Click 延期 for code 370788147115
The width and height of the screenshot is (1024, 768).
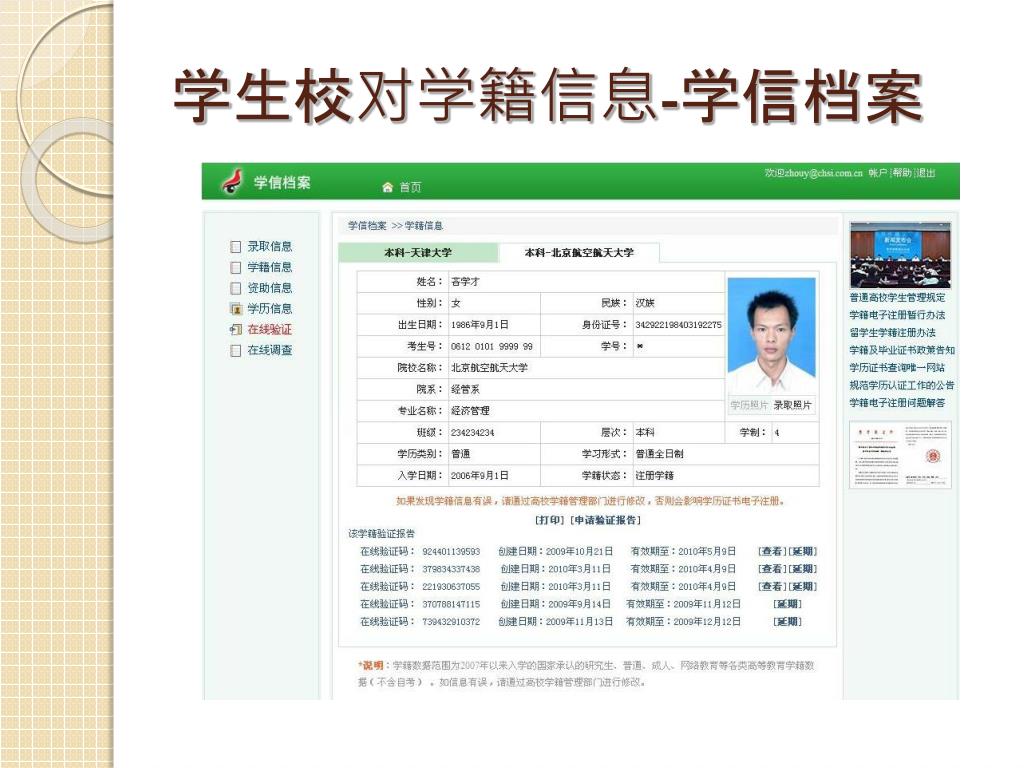pyautogui.click(x=788, y=604)
